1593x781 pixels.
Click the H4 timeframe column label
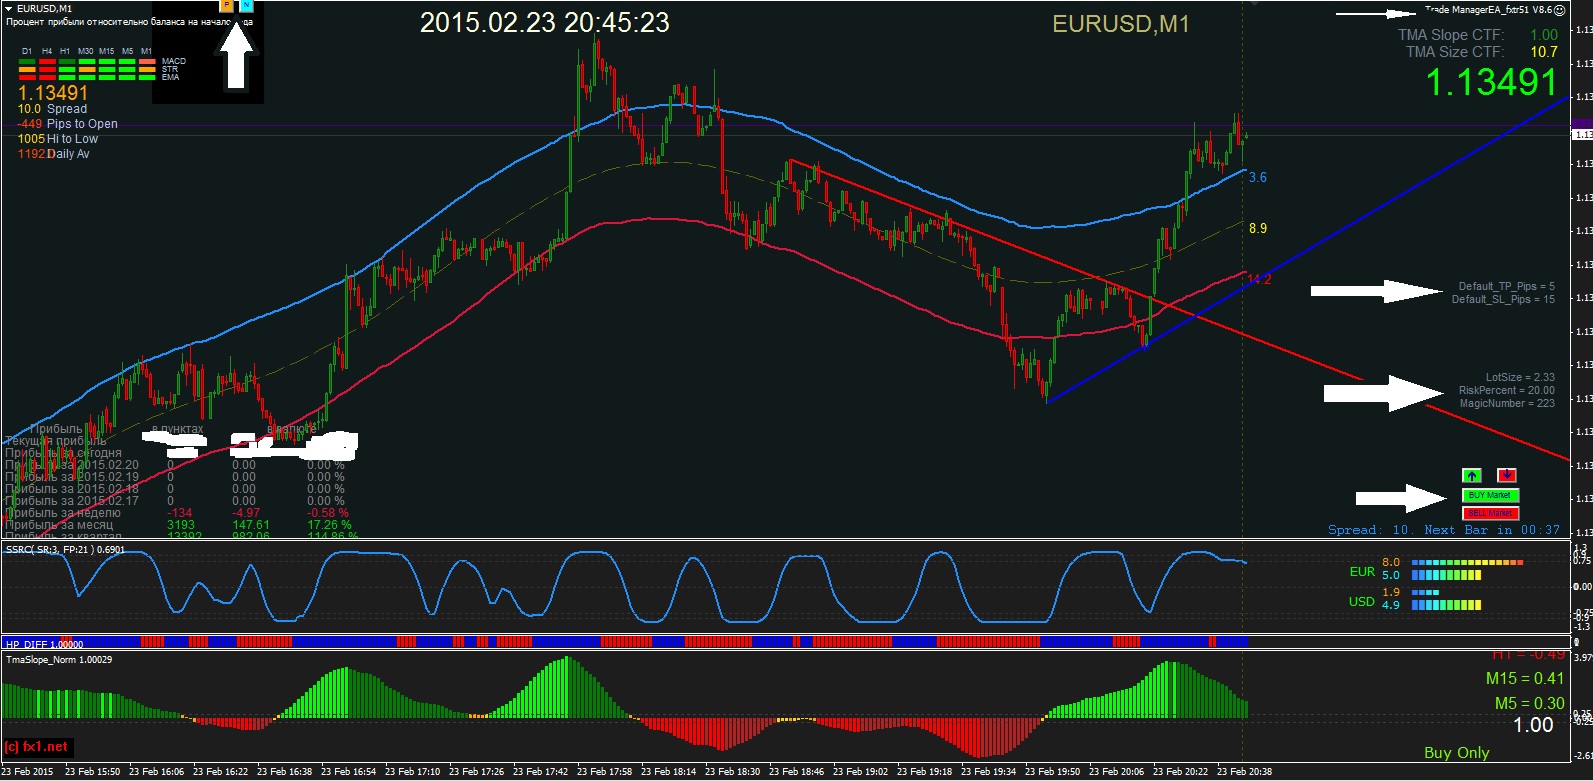tap(47, 51)
